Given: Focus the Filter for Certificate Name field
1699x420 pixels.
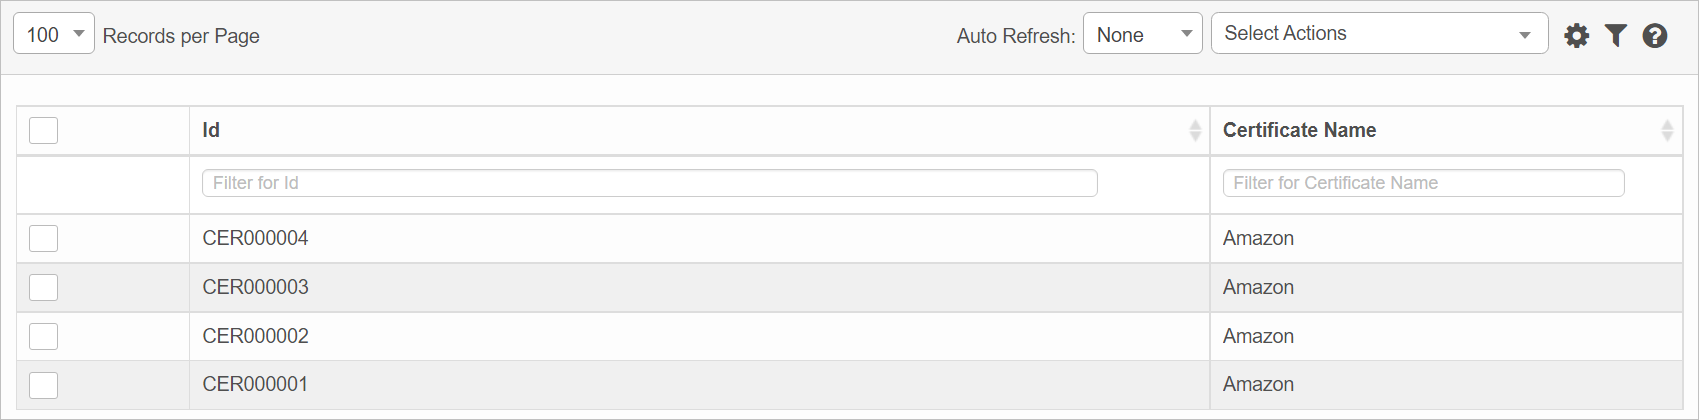Looking at the screenshot, I should [1423, 183].
